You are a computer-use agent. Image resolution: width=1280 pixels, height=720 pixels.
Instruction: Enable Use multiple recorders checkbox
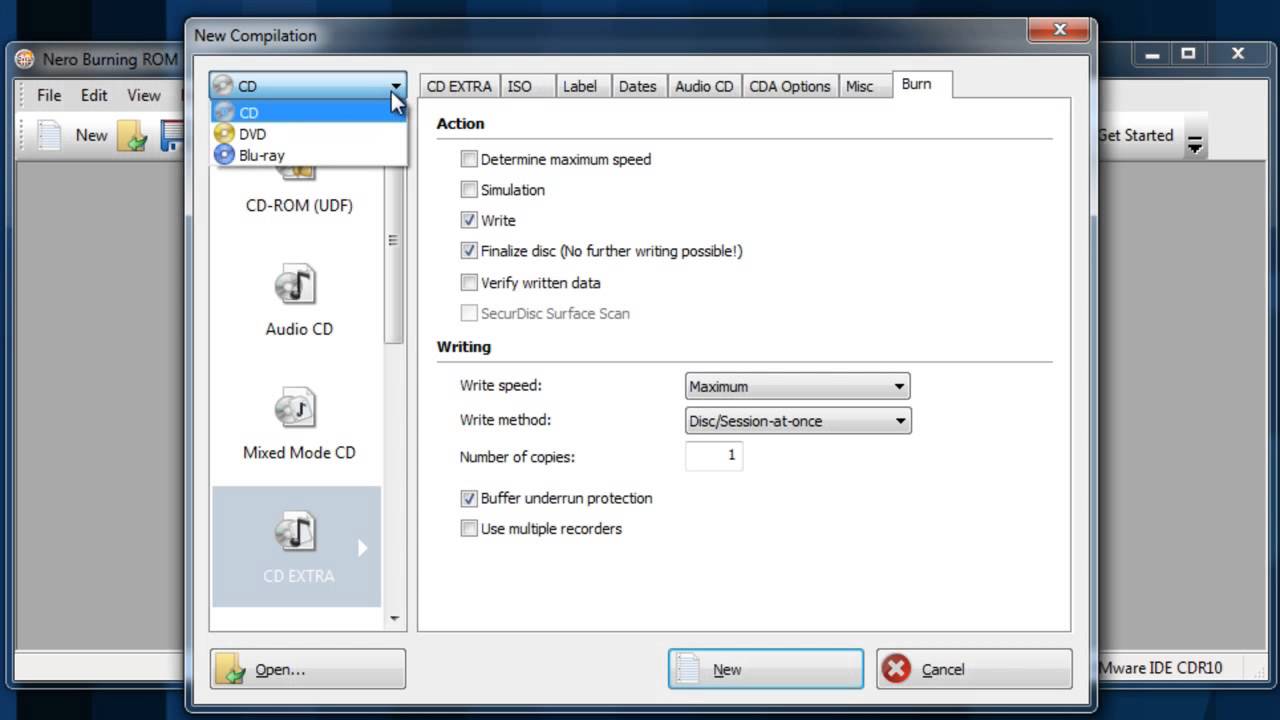coord(469,529)
